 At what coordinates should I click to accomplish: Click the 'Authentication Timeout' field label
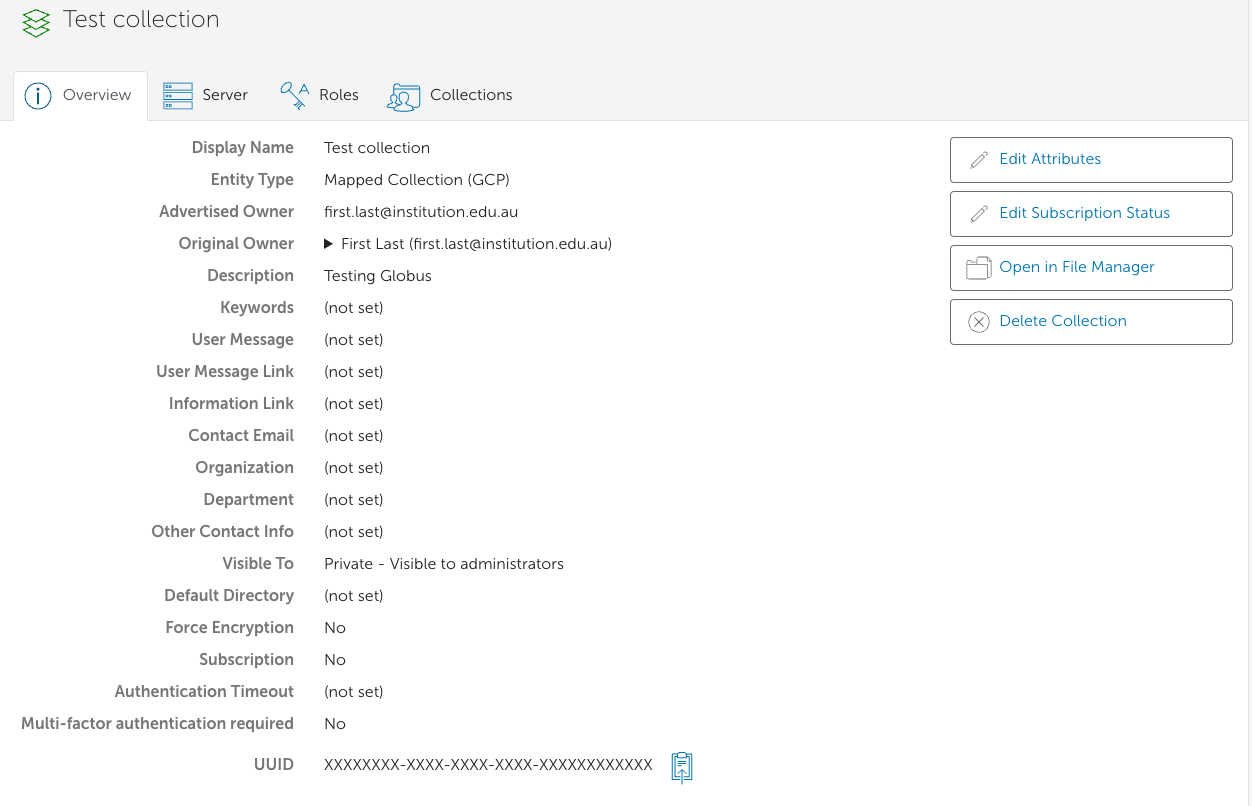204,692
